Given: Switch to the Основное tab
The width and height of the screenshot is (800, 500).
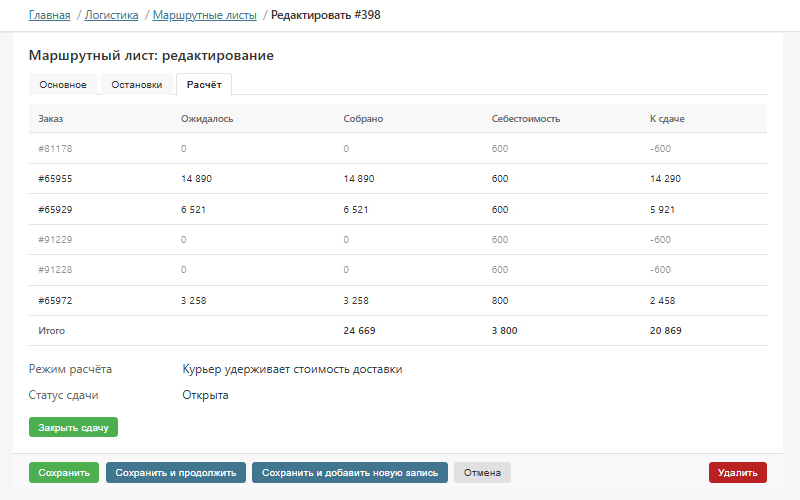Looking at the screenshot, I should click(63, 85).
